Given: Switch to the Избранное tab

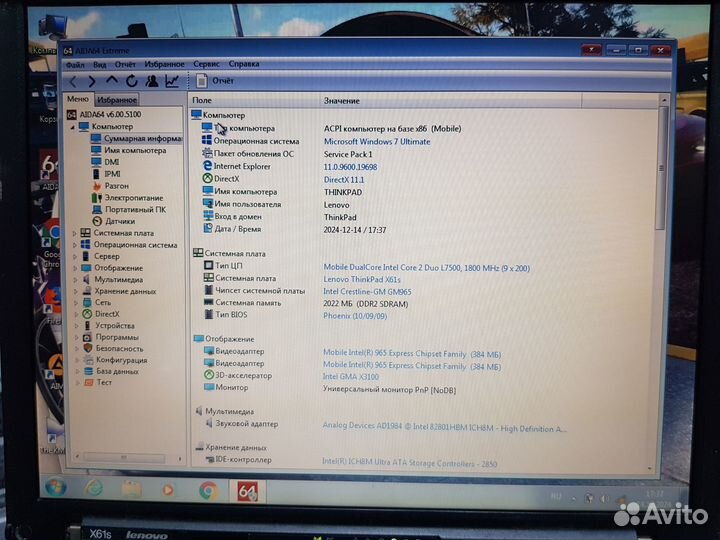Looking at the screenshot, I should (117, 100).
